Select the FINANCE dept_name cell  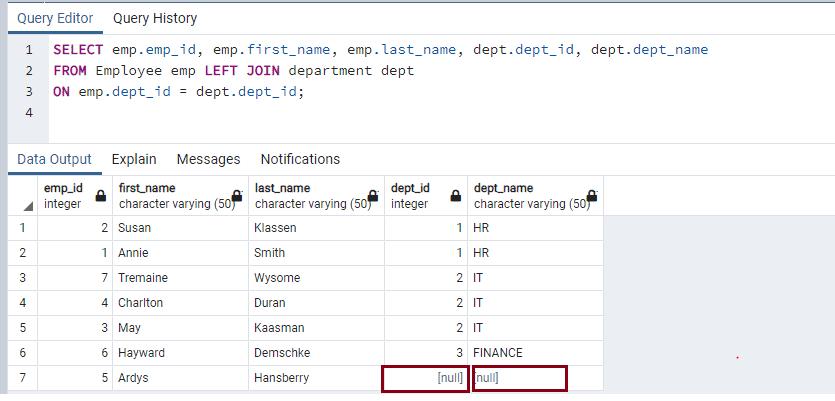pyautogui.click(x=535, y=353)
